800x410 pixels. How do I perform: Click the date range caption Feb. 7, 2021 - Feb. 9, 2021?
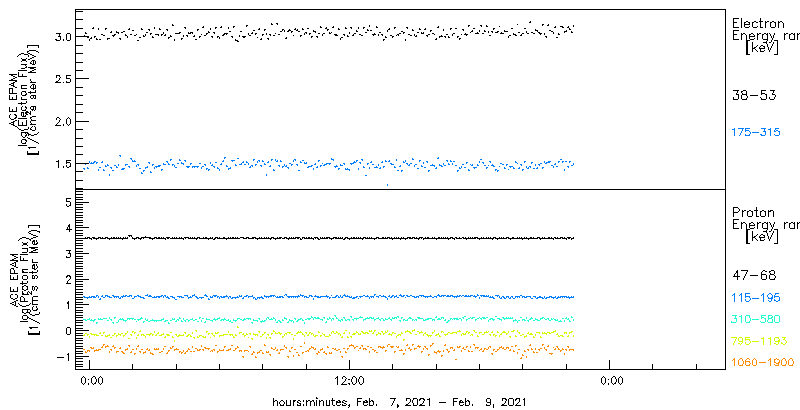coord(440,401)
